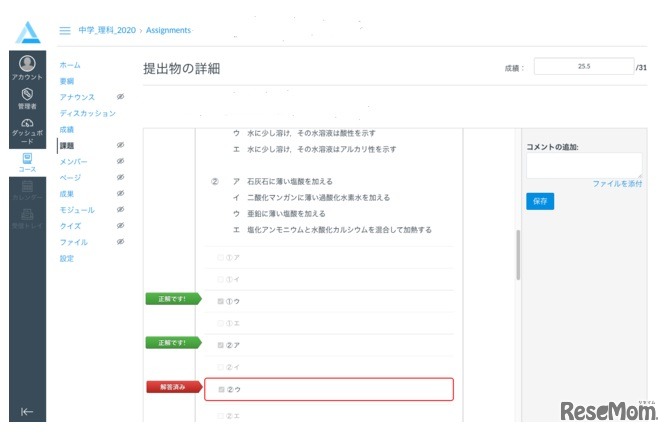This screenshot has width=671, height=434.
Task: Click the submission content vertical scrollbar
Action: 517,255
